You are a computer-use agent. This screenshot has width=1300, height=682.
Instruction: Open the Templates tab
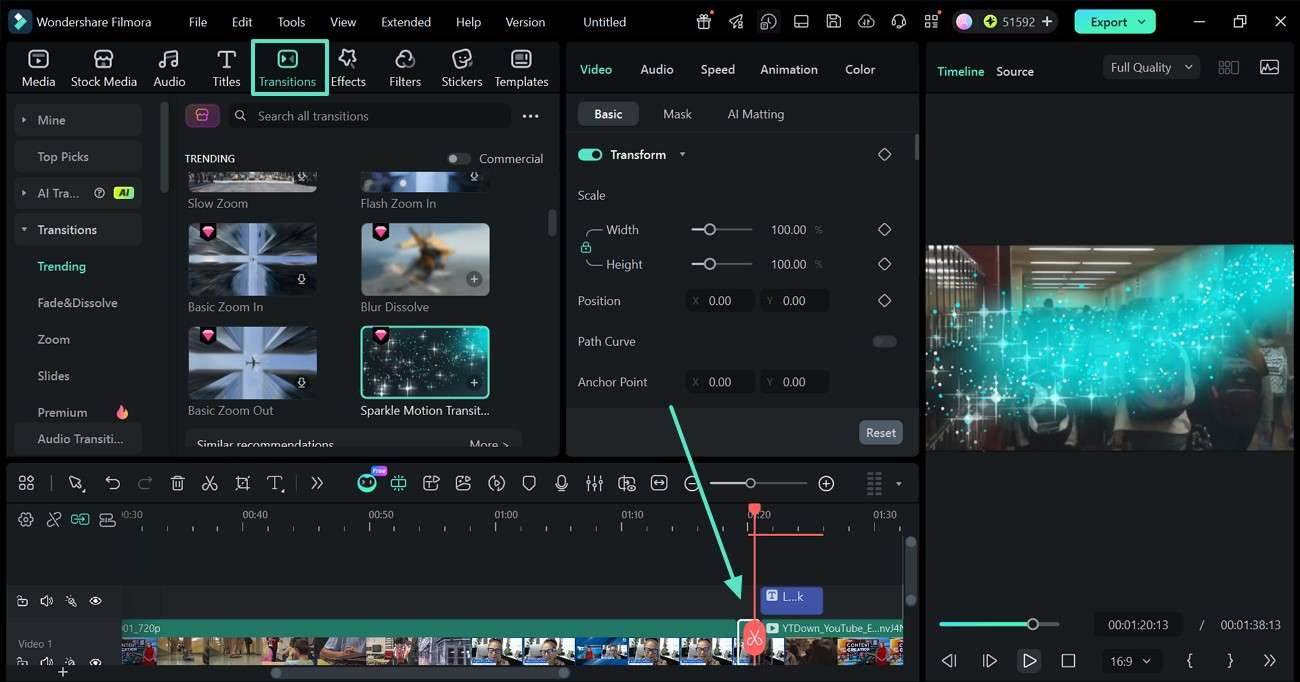pyautogui.click(x=521, y=68)
